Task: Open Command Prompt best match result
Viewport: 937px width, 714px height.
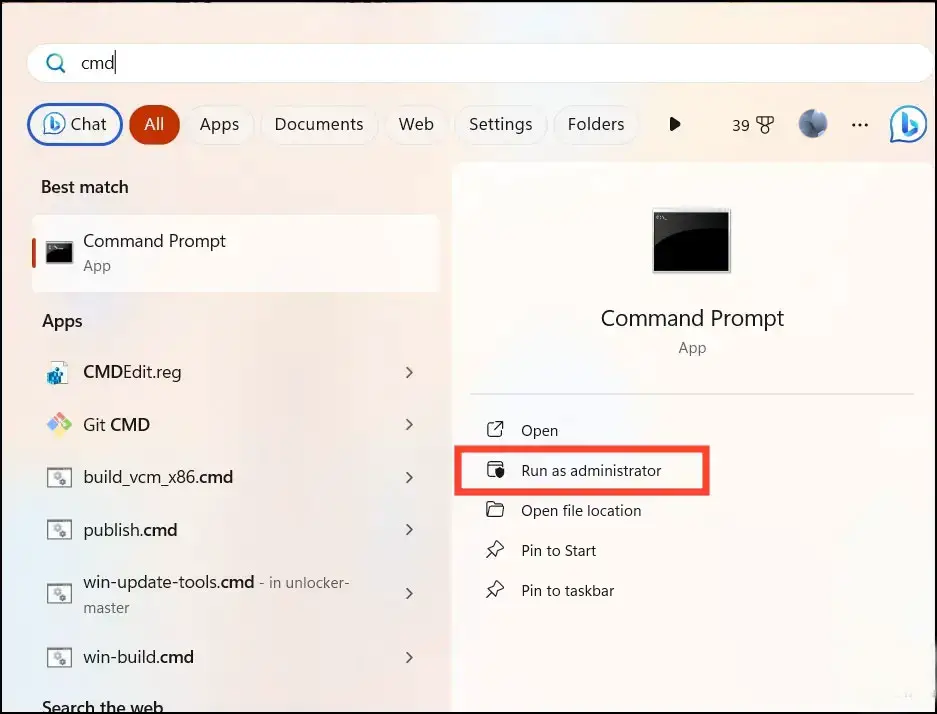Action: point(236,253)
